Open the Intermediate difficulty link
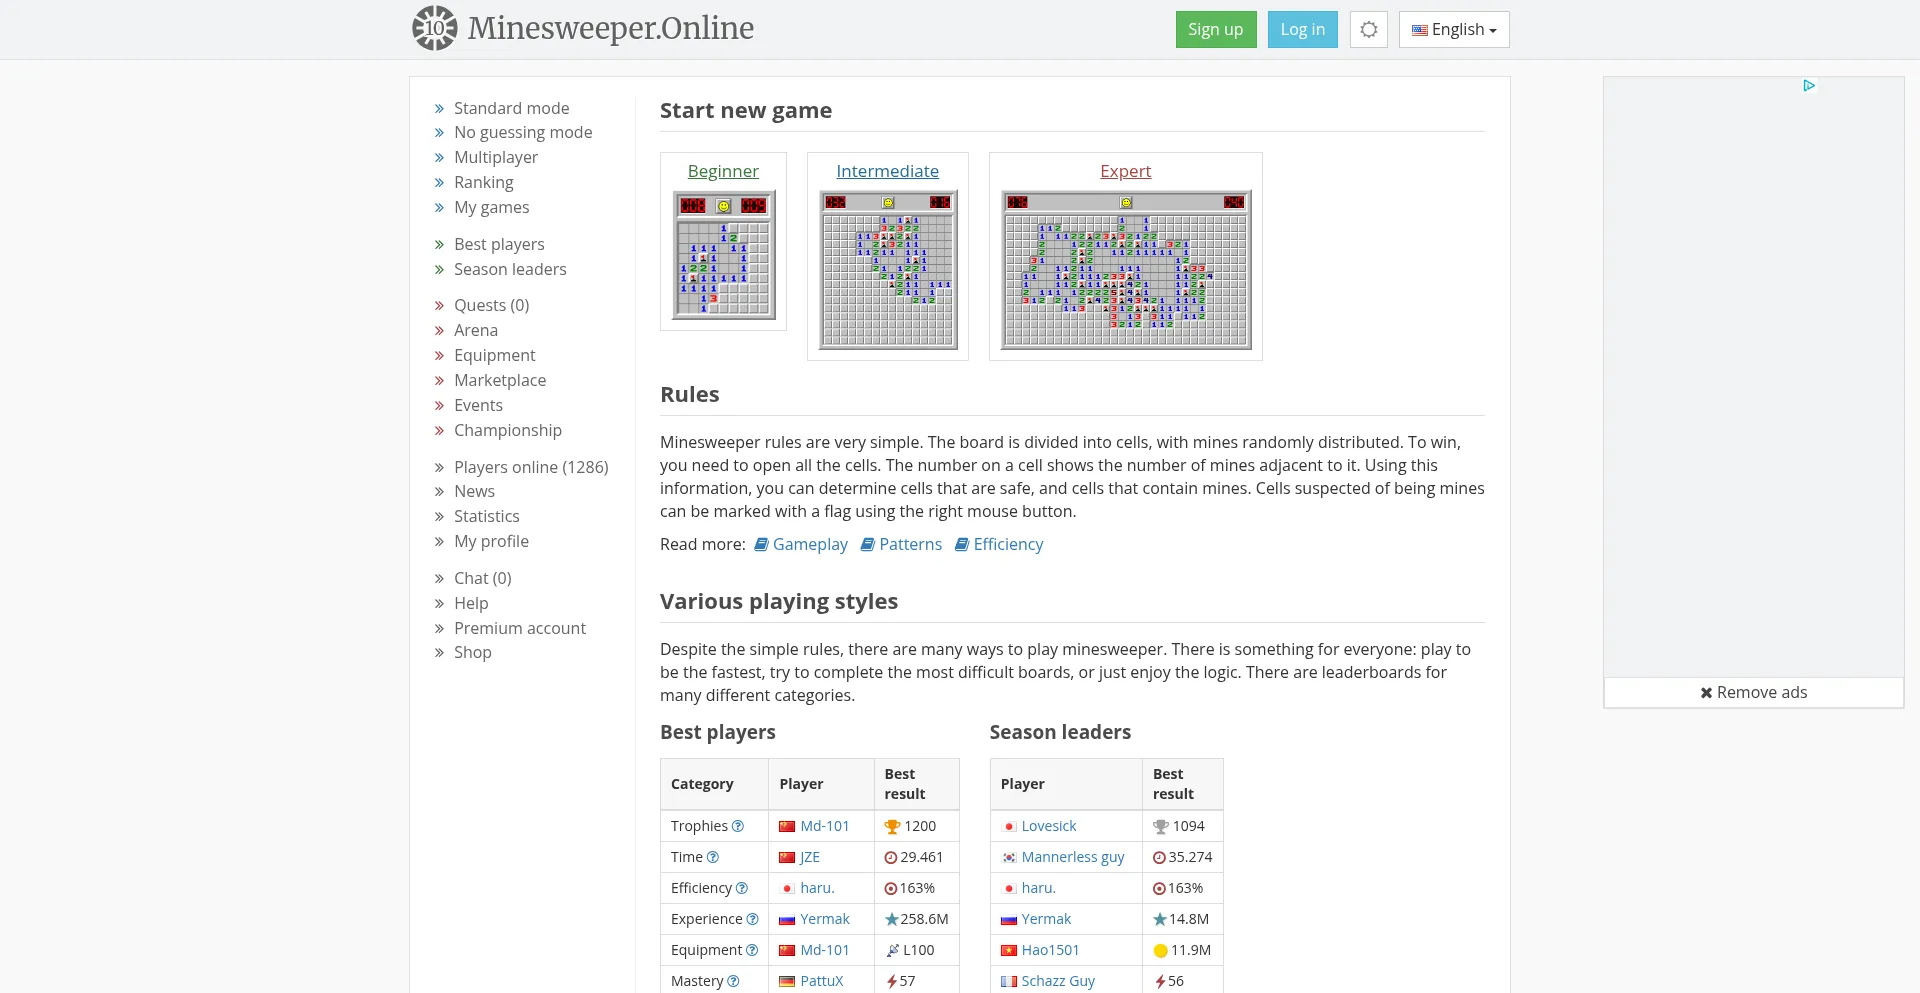 click(x=887, y=171)
